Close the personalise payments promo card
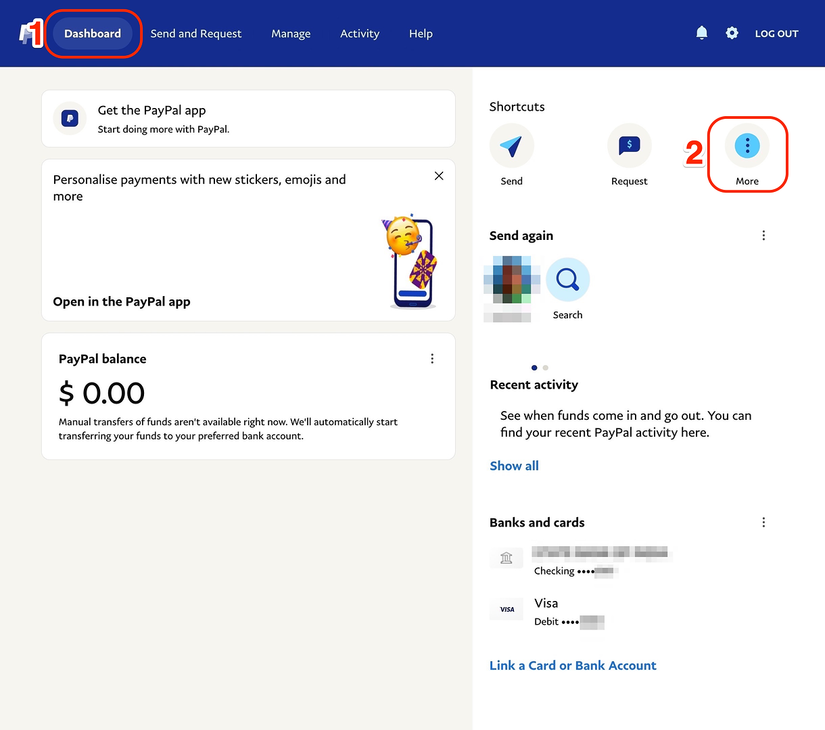 438,176
